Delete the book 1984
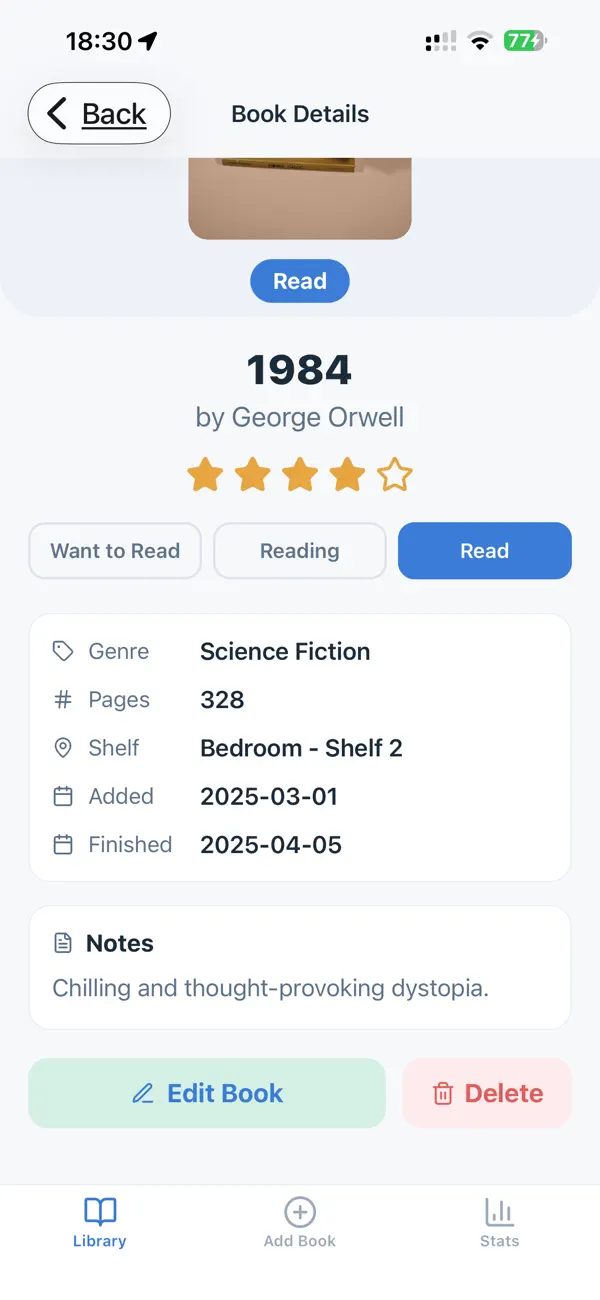600x1300 pixels. pyautogui.click(x=487, y=1093)
